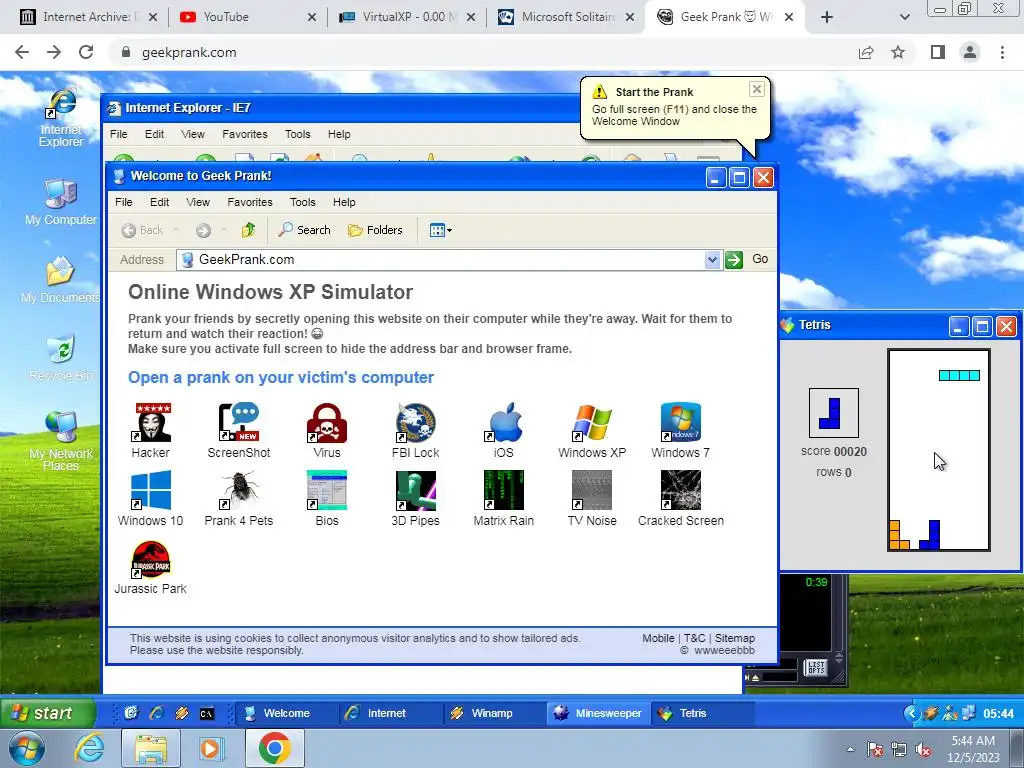Open the Hacker prank icon
This screenshot has width=1024, height=768.
[151, 423]
